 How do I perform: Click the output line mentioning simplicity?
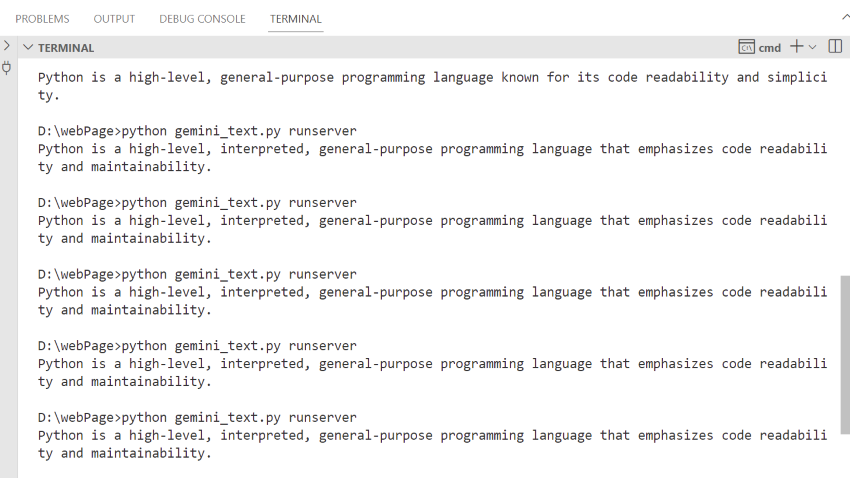tap(432, 77)
